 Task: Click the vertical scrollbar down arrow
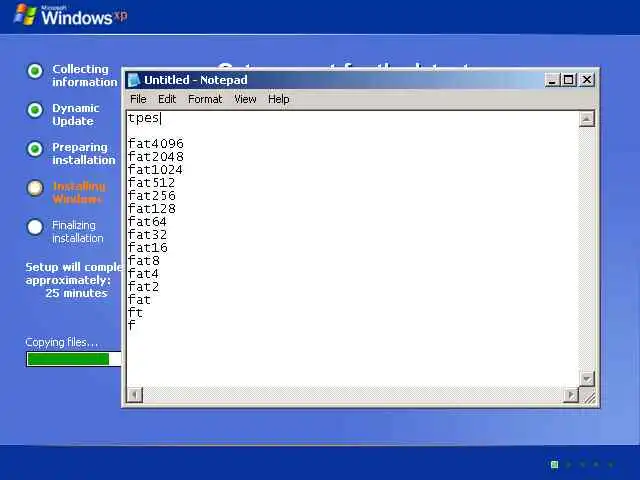(x=587, y=379)
